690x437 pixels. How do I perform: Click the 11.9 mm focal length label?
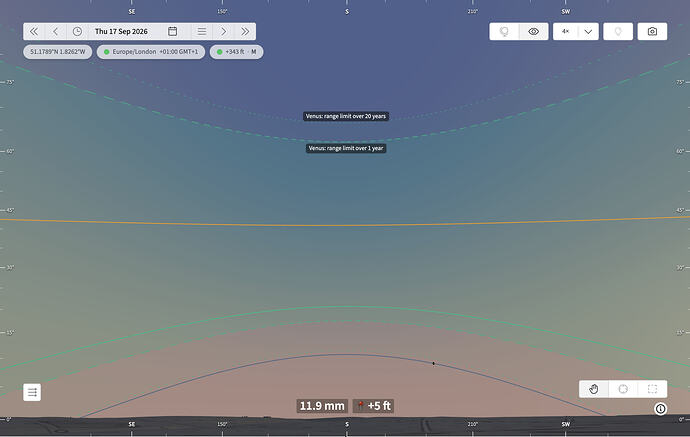pyautogui.click(x=322, y=406)
